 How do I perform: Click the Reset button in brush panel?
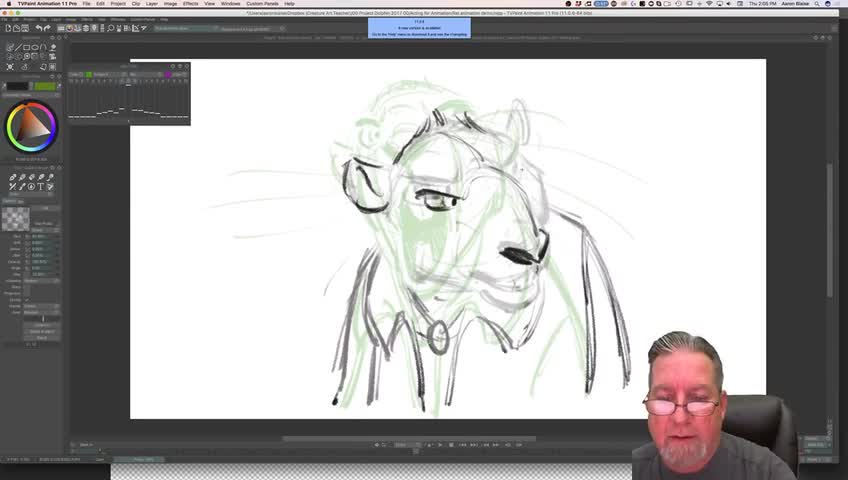(42, 338)
